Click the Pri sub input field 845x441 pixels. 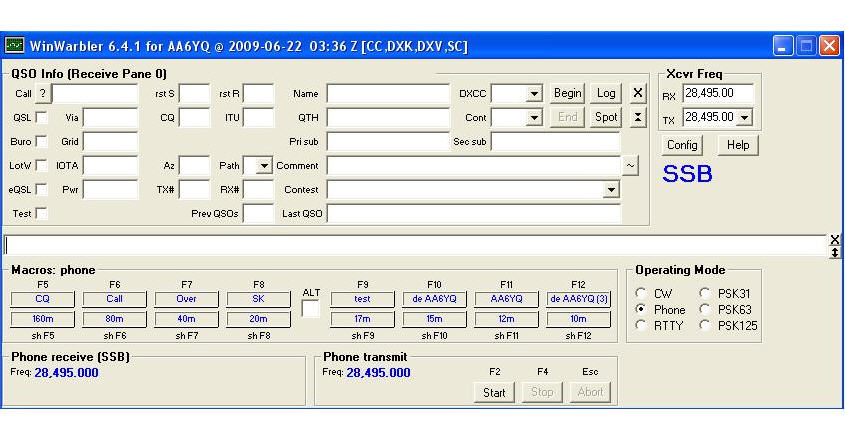pyautogui.click(x=388, y=141)
